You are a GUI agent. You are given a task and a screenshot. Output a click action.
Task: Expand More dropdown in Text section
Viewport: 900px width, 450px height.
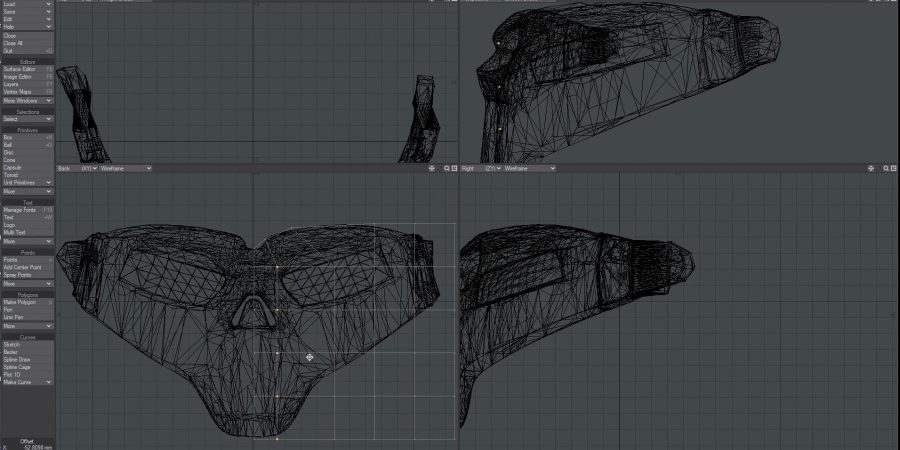(27, 241)
